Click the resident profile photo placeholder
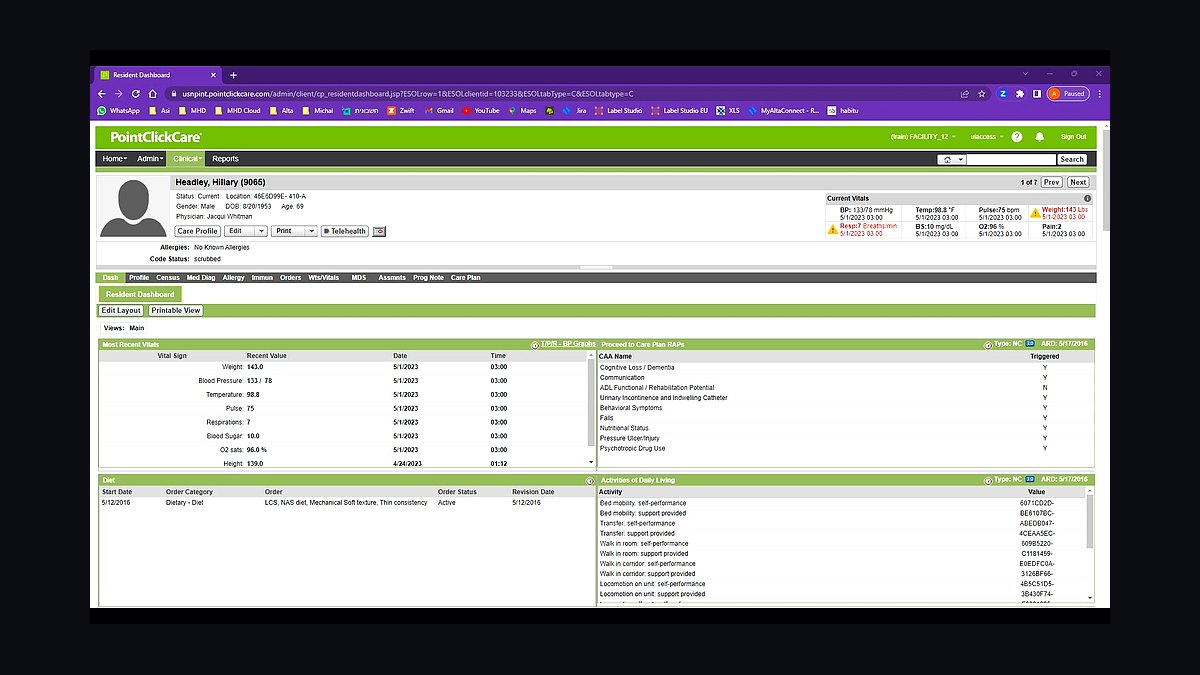Viewport: 1200px width, 675px height. [x=134, y=207]
